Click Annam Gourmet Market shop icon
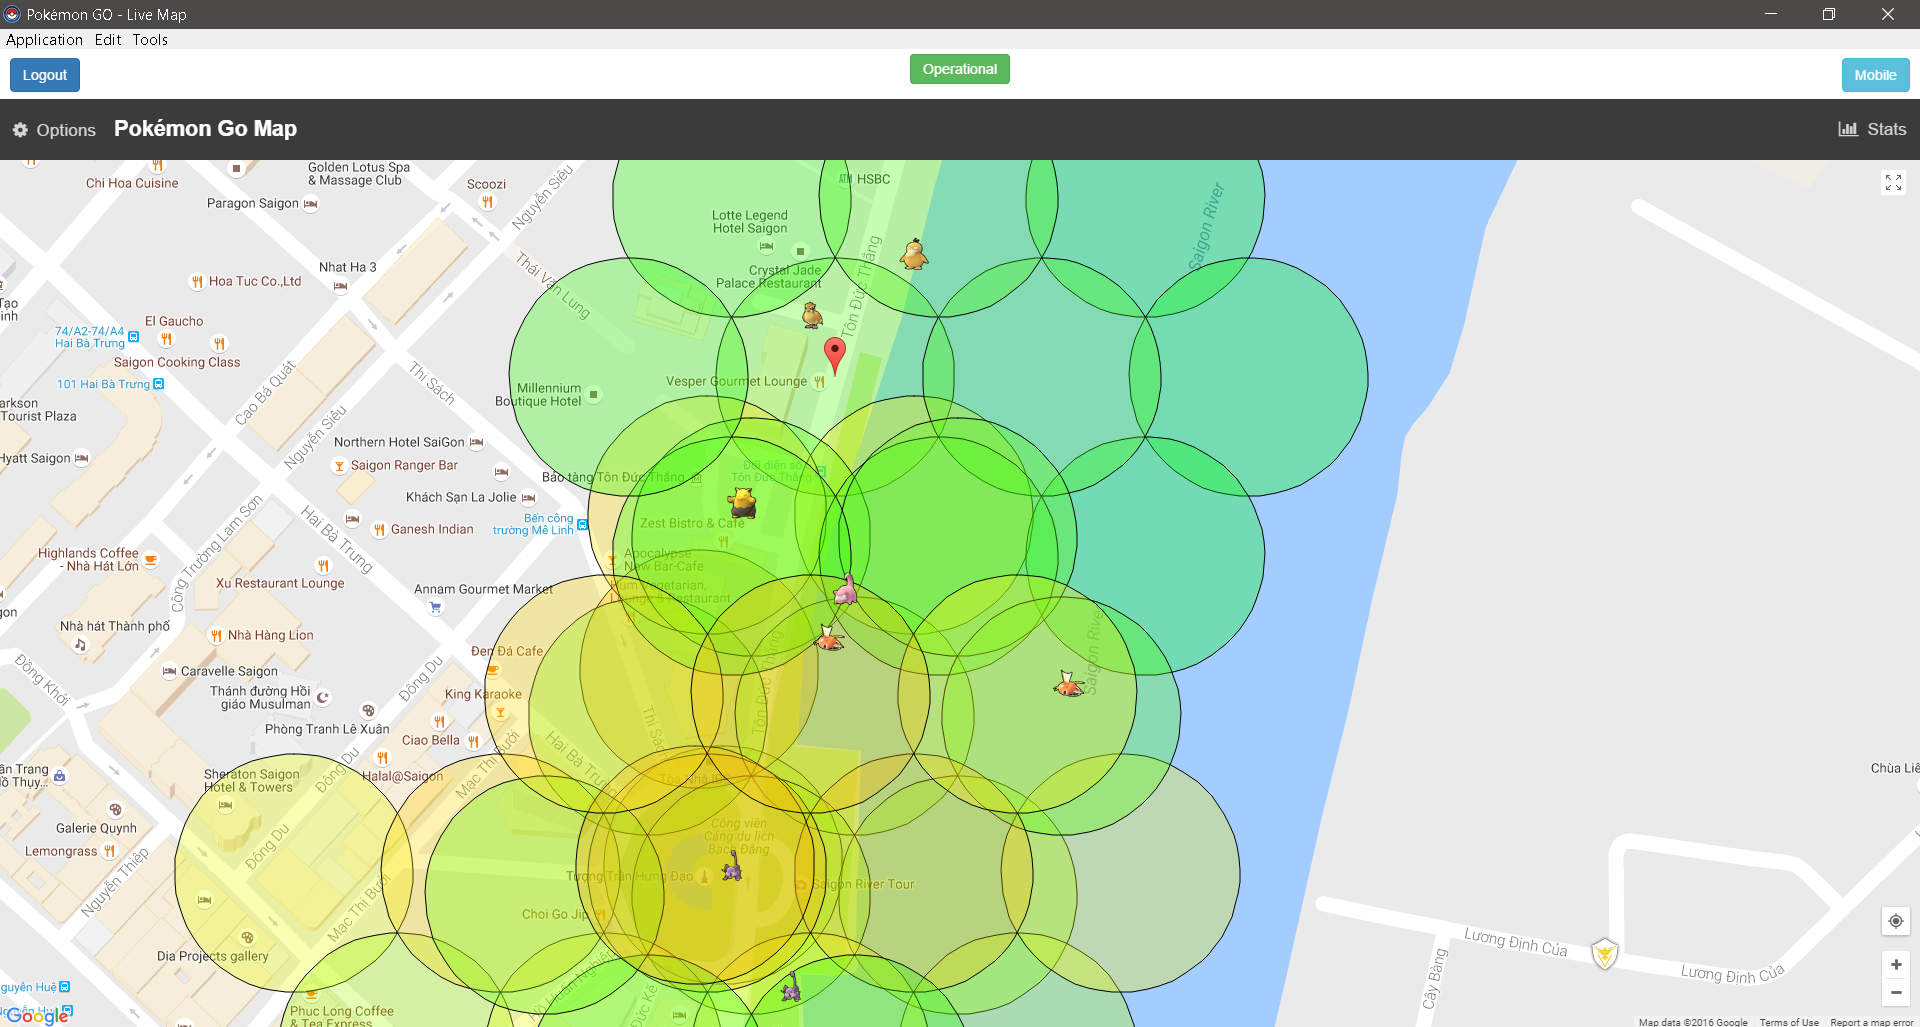The image size is (1920, 1027). [x=435, y=607]
